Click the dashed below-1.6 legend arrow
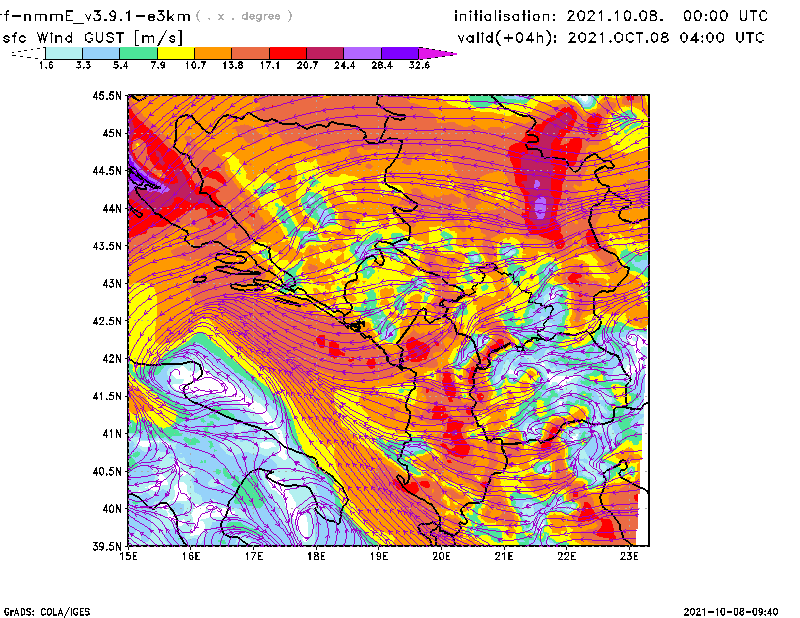800x618 pixels. 28,53
